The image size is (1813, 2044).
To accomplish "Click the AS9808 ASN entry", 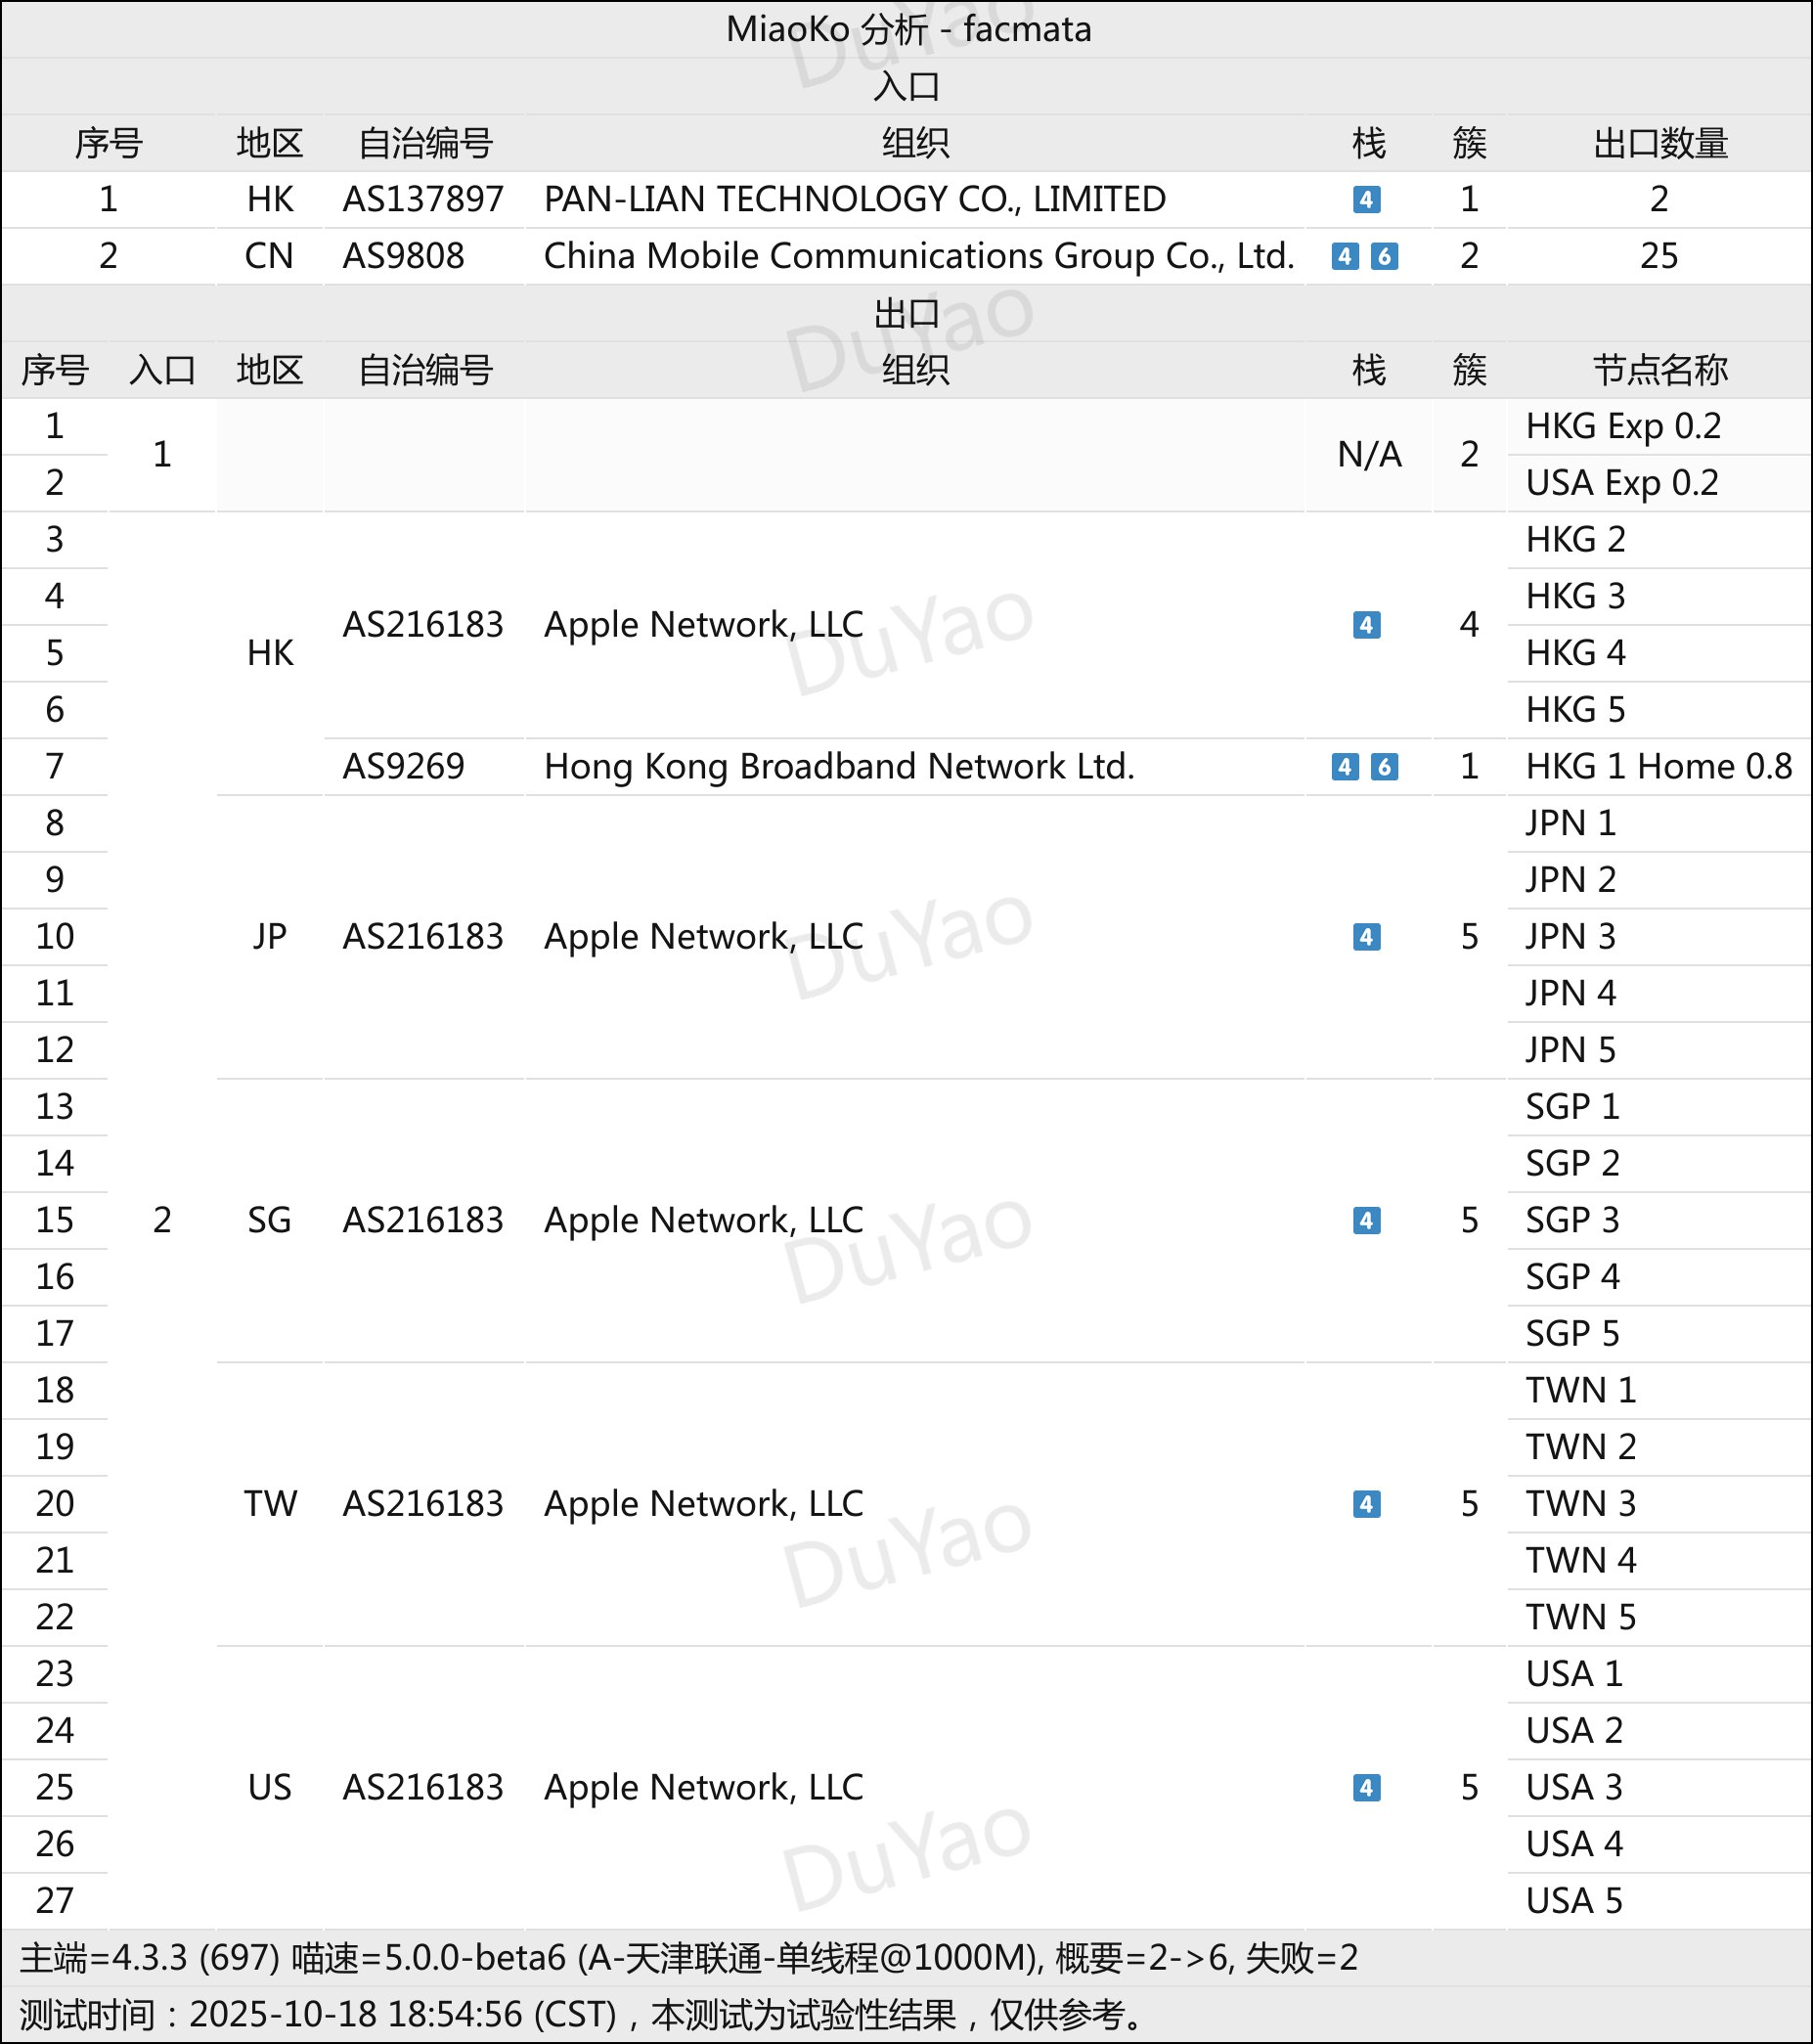I will tap(403, 256).
